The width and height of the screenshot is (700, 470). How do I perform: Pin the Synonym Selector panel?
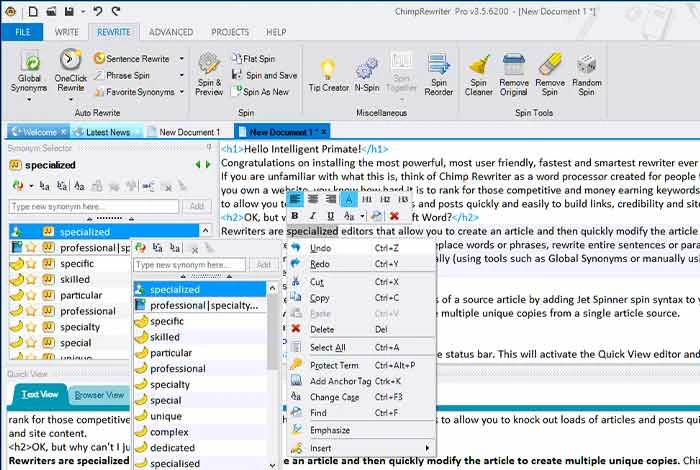coord(208,147)
